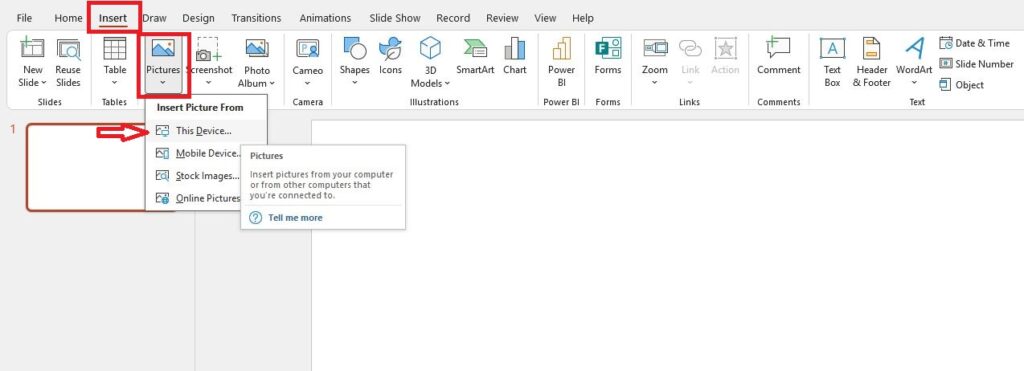Screen dimensions: 1024x371
Task: Click the Screenshot camera icon
Action: pos(209,48)
